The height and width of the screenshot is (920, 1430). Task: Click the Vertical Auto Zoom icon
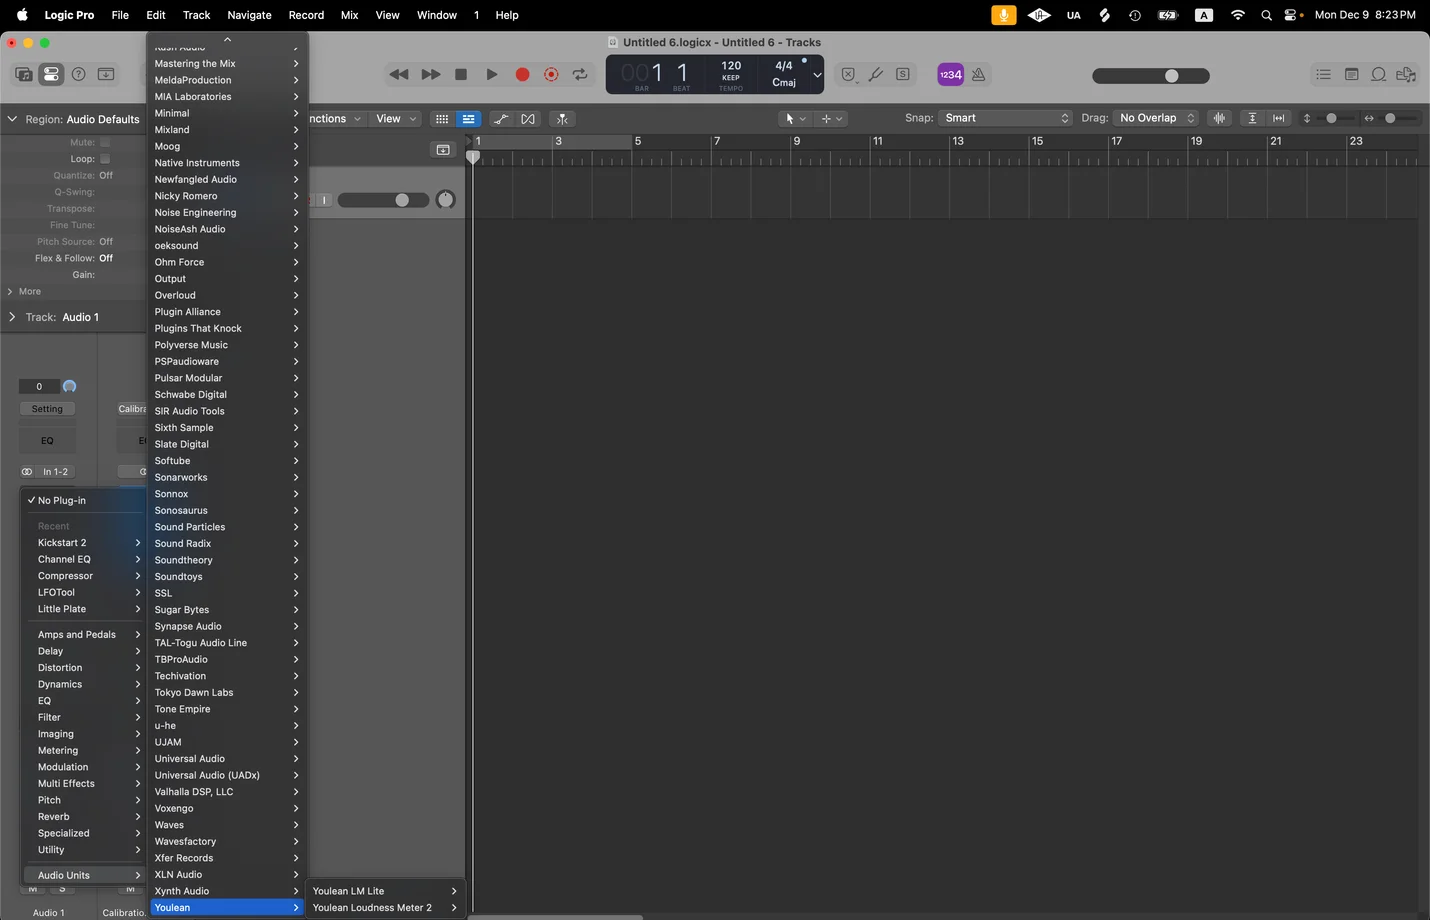tap(1252, 118)
